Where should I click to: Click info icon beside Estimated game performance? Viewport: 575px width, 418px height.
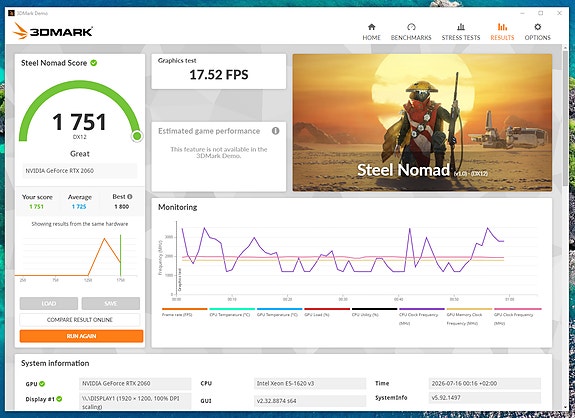pyautogui.click(x=275, y=131)
